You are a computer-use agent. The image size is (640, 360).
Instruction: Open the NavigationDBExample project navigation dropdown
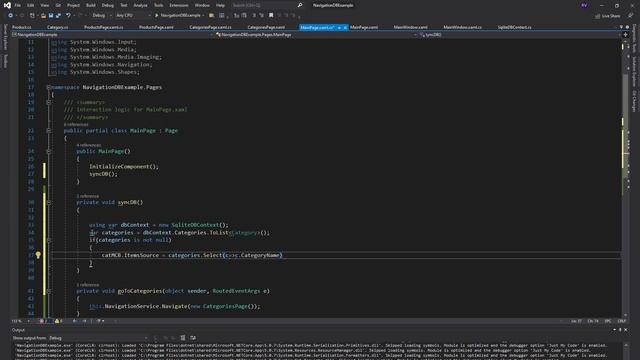[112, 35]
